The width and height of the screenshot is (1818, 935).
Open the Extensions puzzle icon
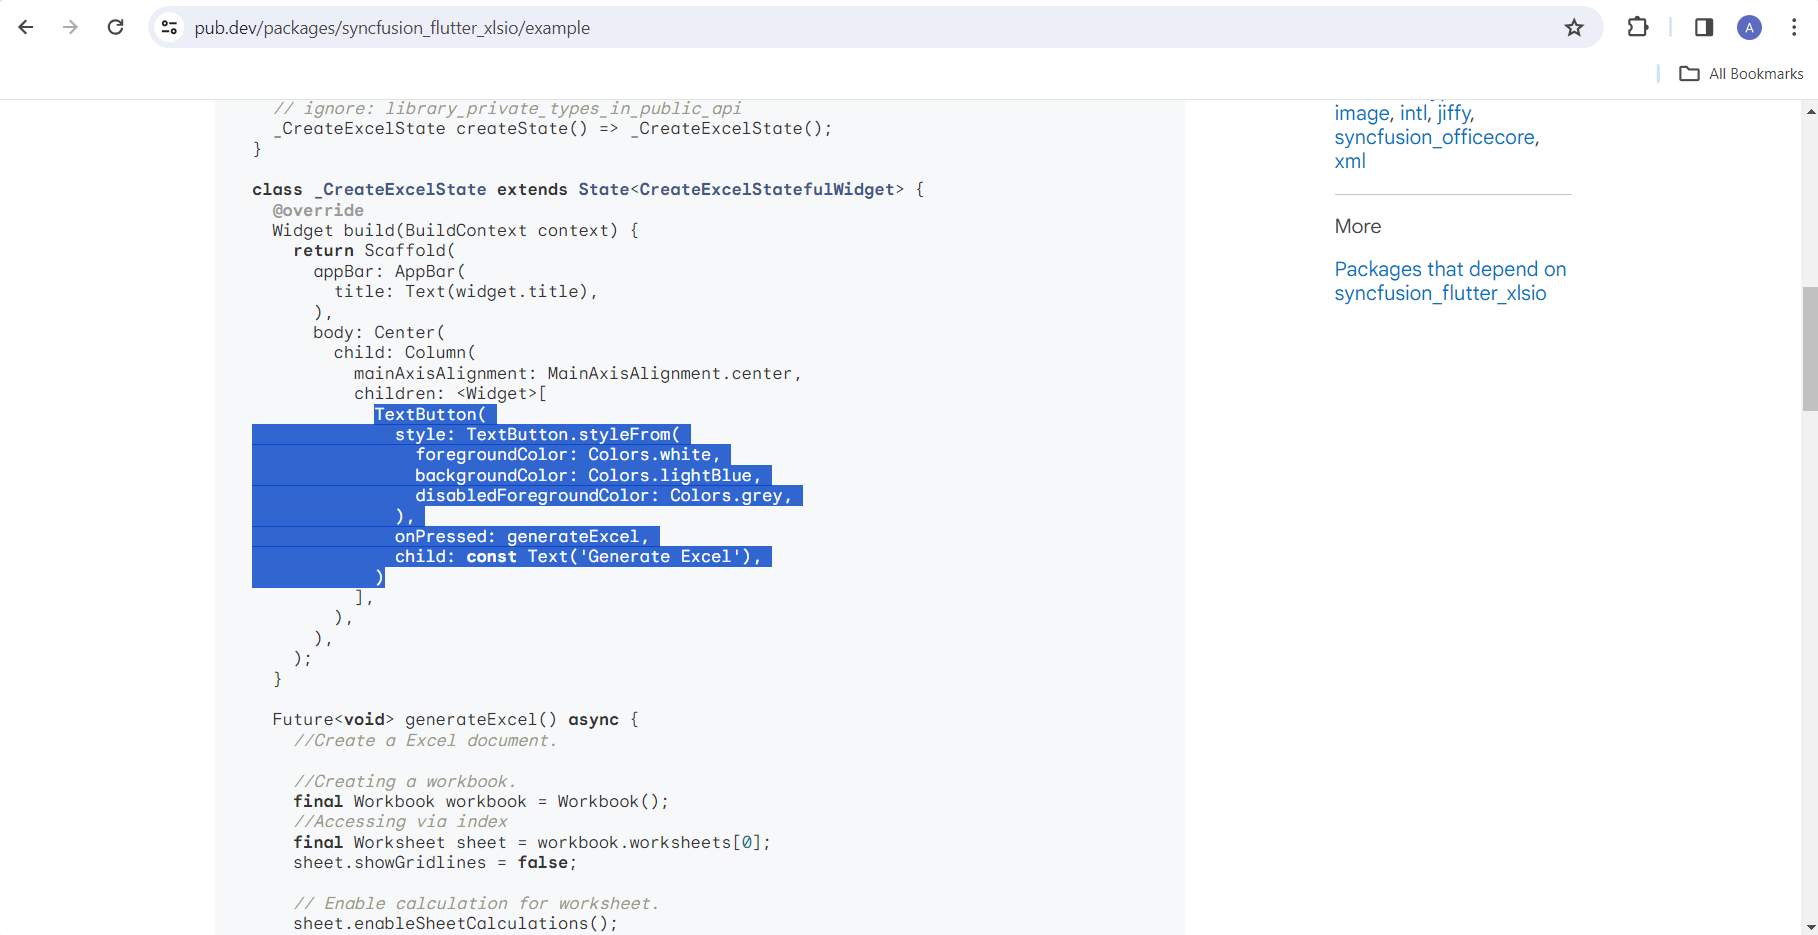pos(1638,27)
